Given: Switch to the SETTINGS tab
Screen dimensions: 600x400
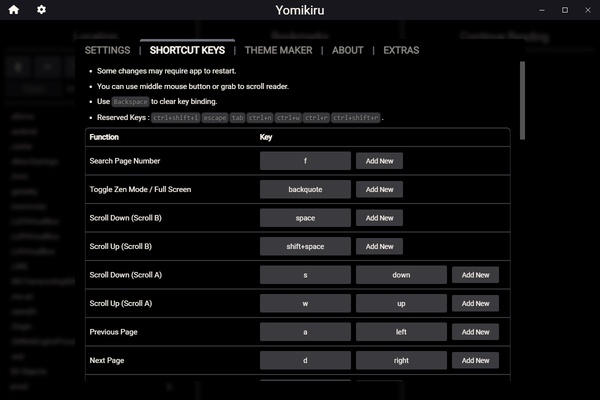Looking at the screenshot, I should (108, 50).
